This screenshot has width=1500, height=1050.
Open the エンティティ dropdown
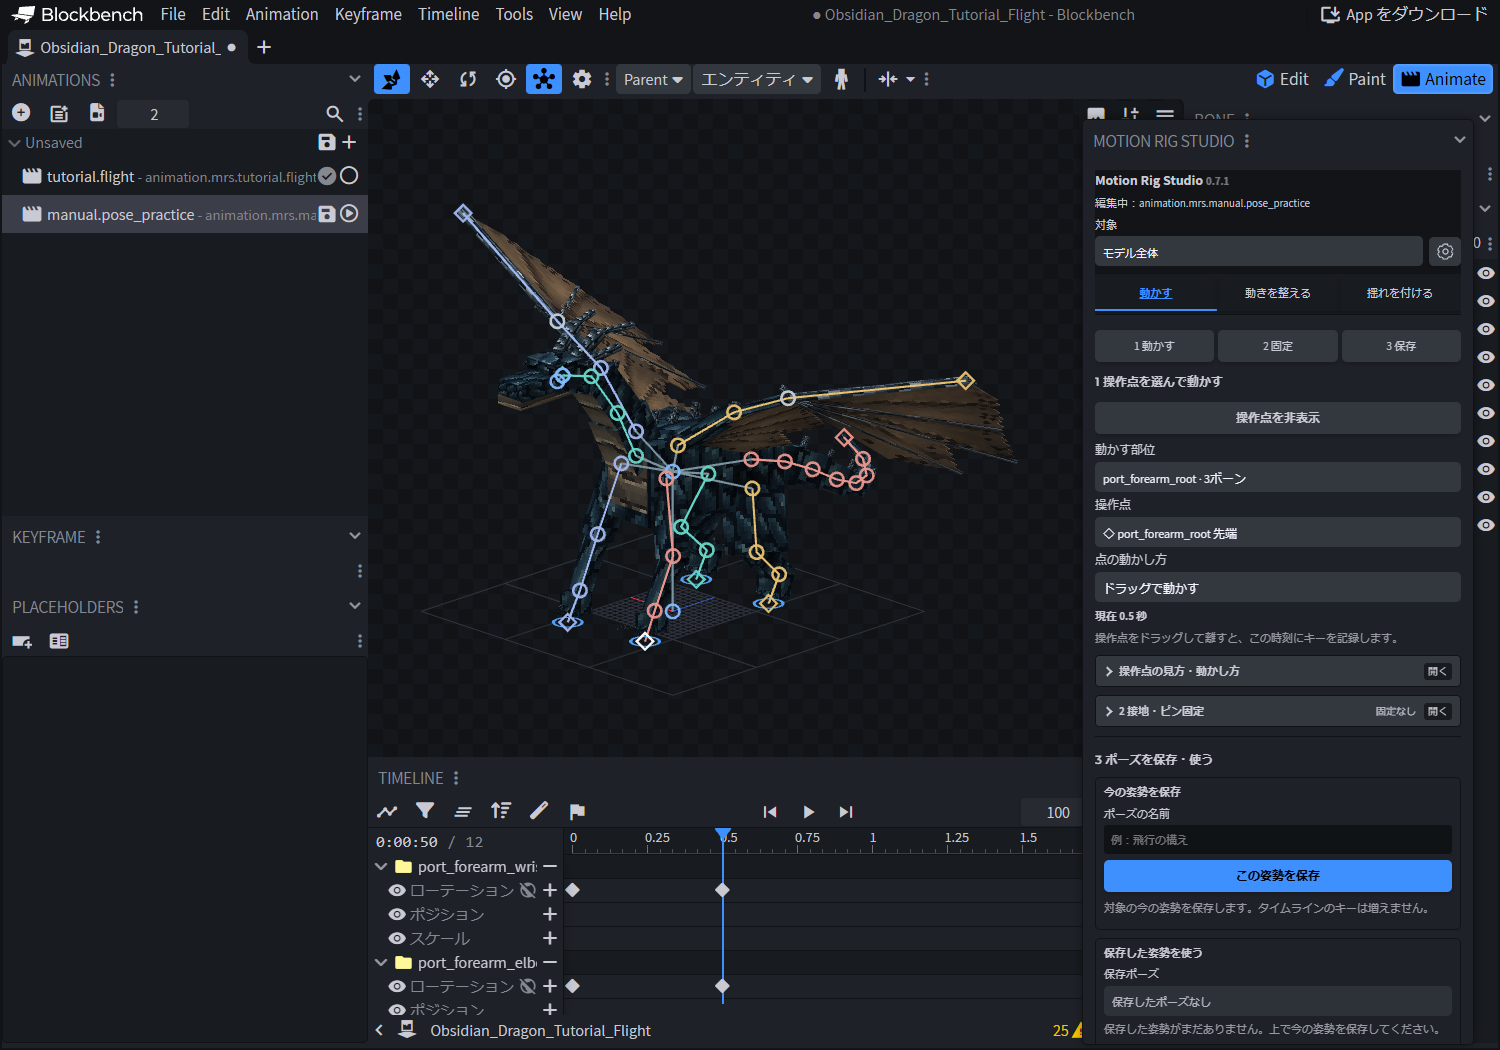(757, 79)
